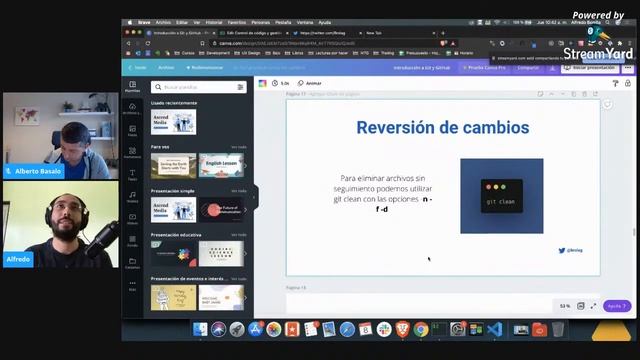Click the template search filter icon

240,87
